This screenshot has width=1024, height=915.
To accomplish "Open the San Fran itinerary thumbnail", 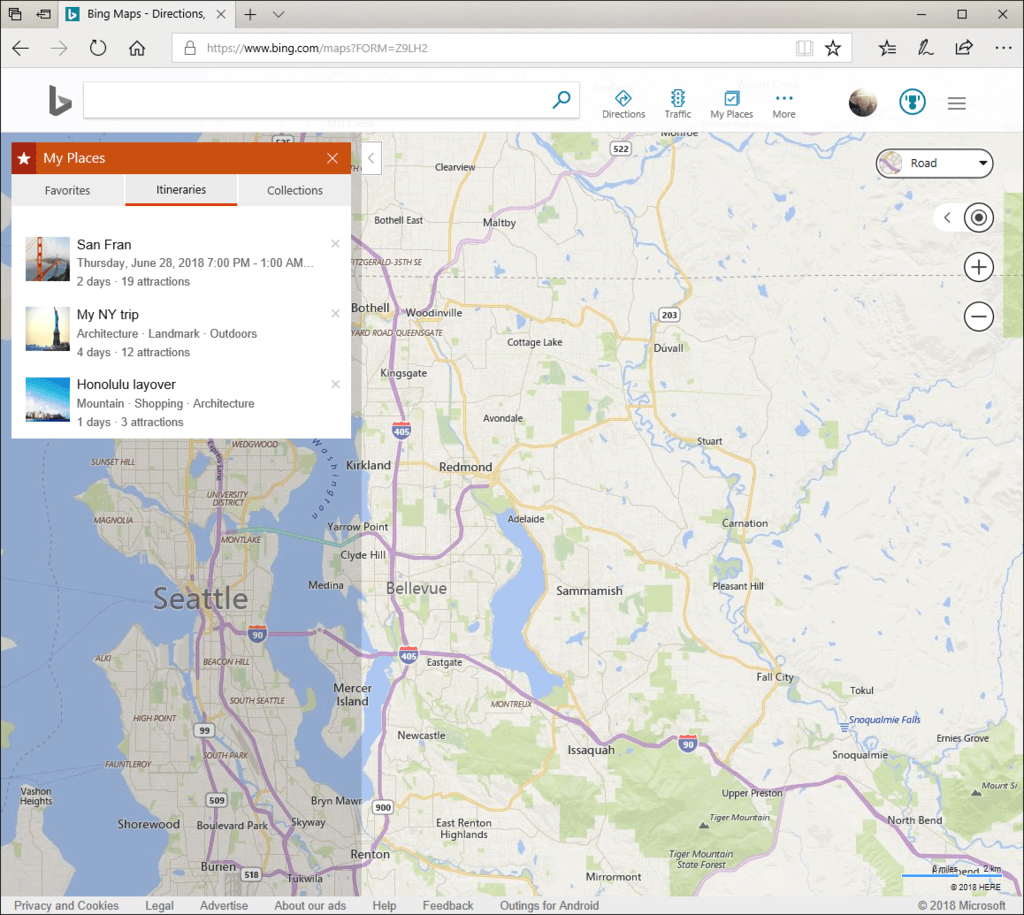I will click(x=48, y=259).
